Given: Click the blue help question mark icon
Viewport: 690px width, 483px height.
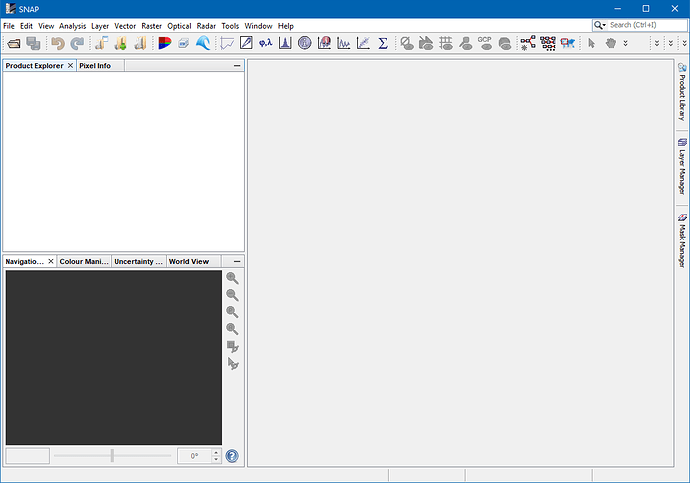Looking at the screenshot, I should tap(232, 456).
